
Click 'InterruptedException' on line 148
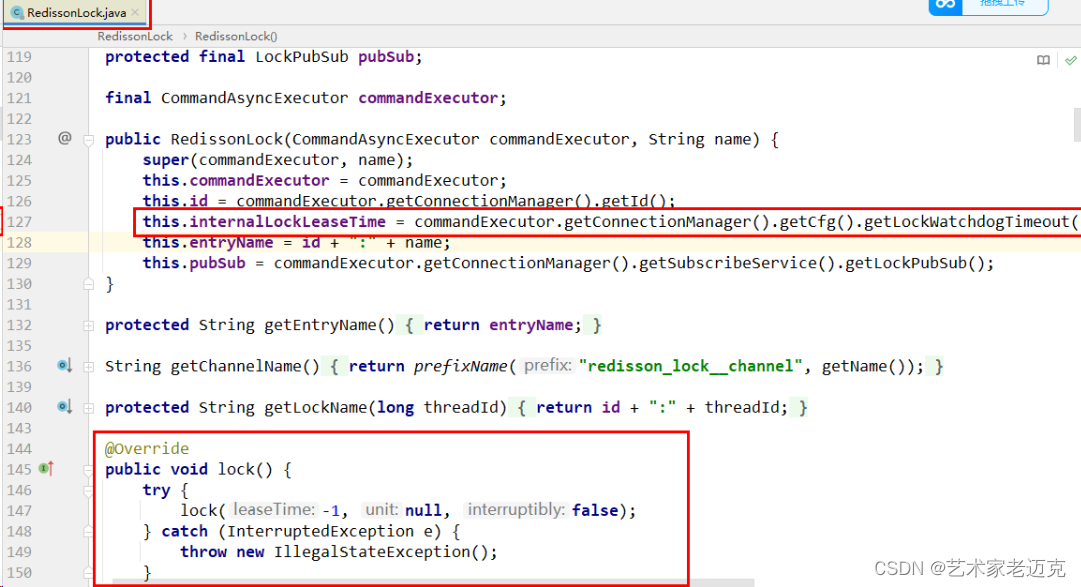tap(321, 531)
